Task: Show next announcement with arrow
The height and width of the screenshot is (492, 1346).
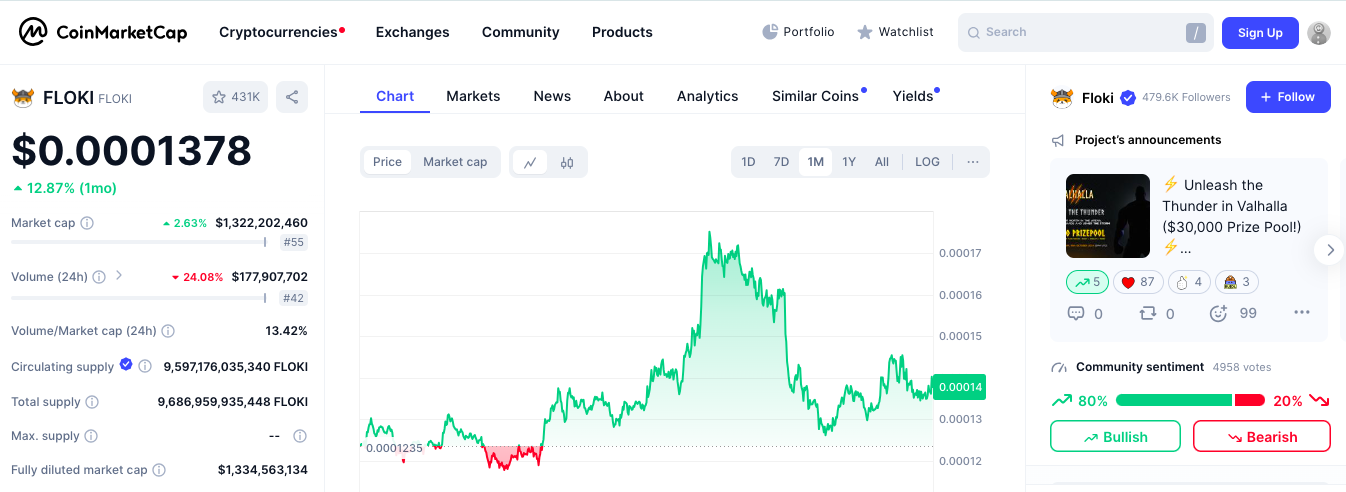Action: pyautogui.click(x=1329, y=250)
